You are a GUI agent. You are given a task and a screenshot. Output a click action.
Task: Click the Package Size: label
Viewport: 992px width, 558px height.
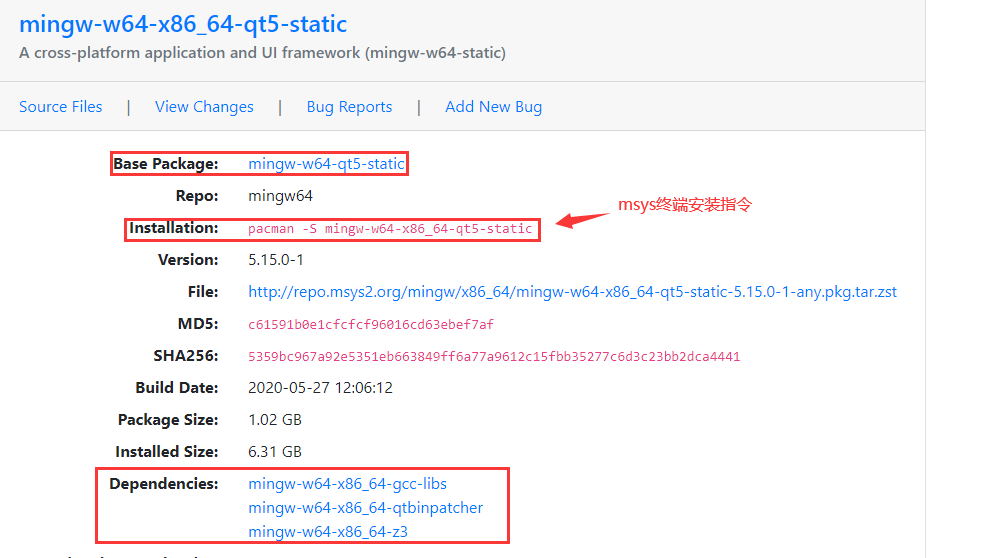[168, 420]
